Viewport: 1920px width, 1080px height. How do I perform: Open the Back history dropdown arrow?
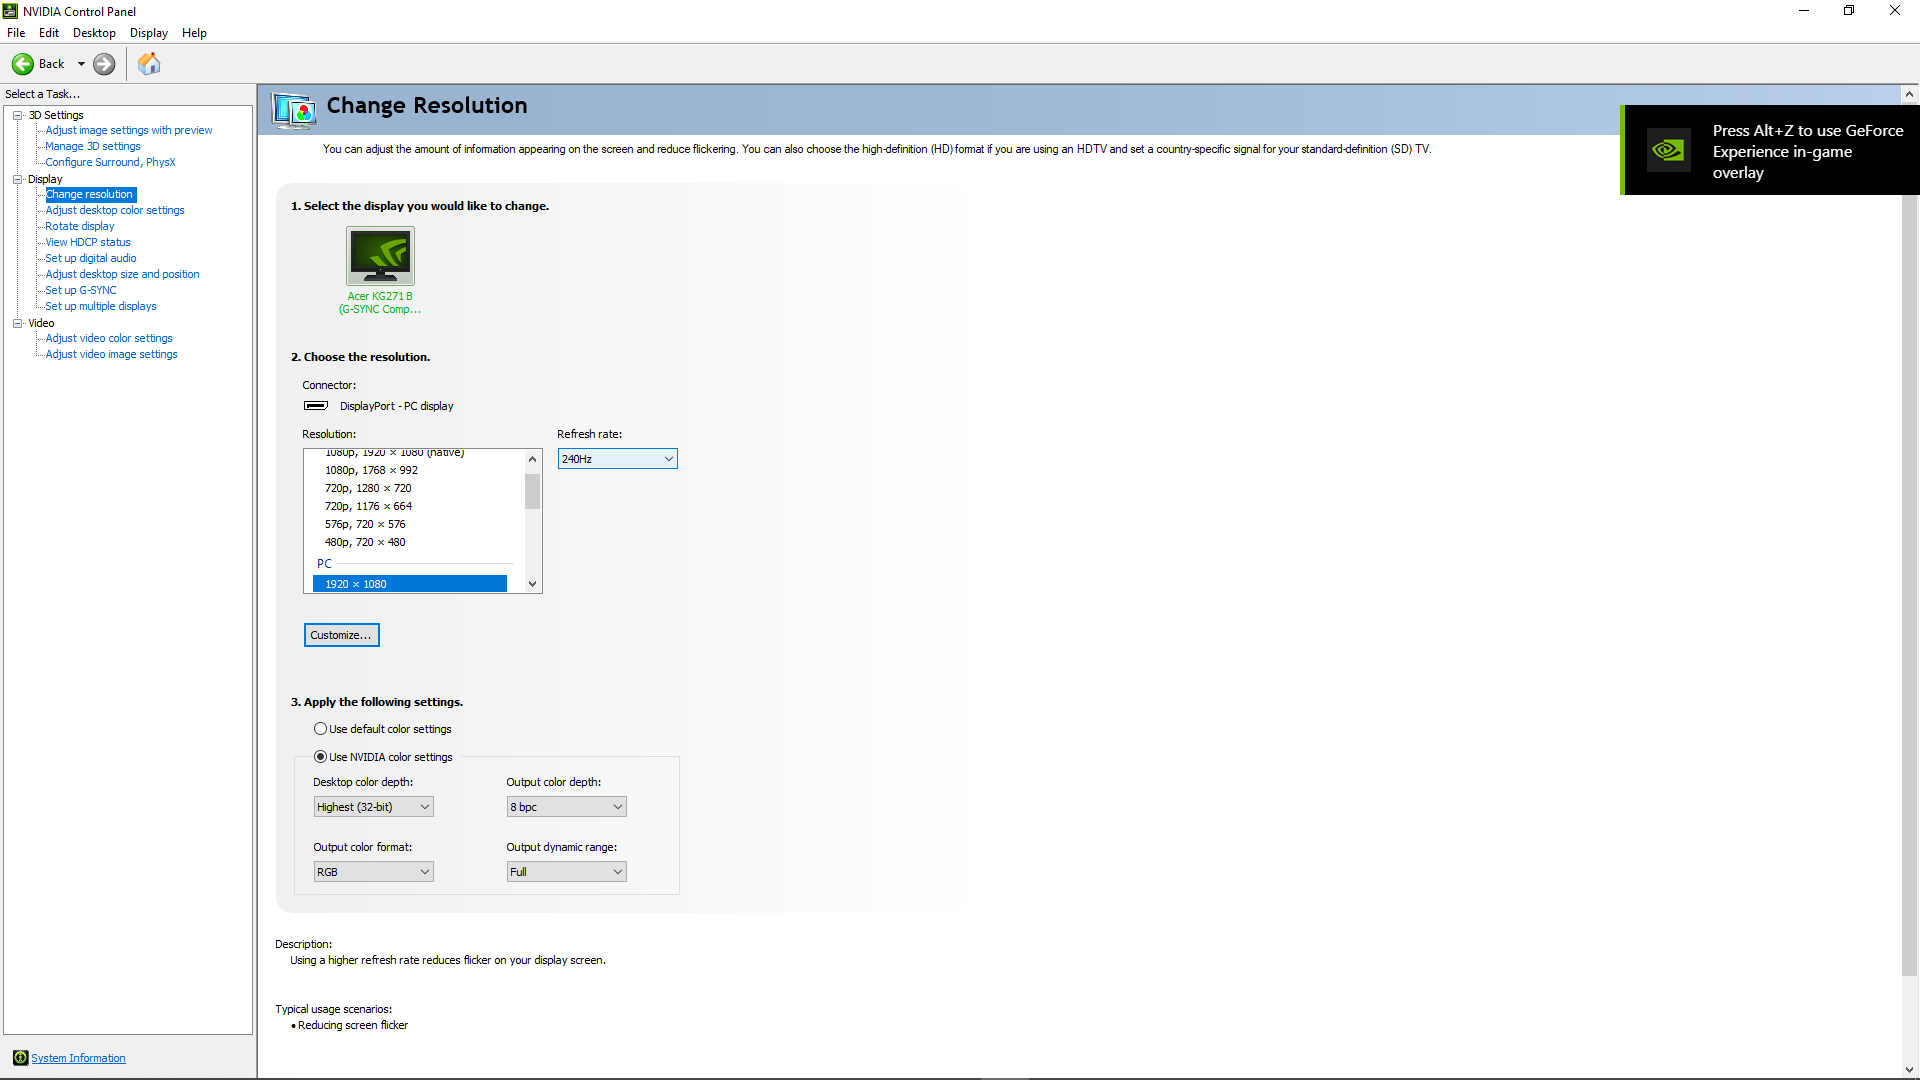tap(81, 64)
